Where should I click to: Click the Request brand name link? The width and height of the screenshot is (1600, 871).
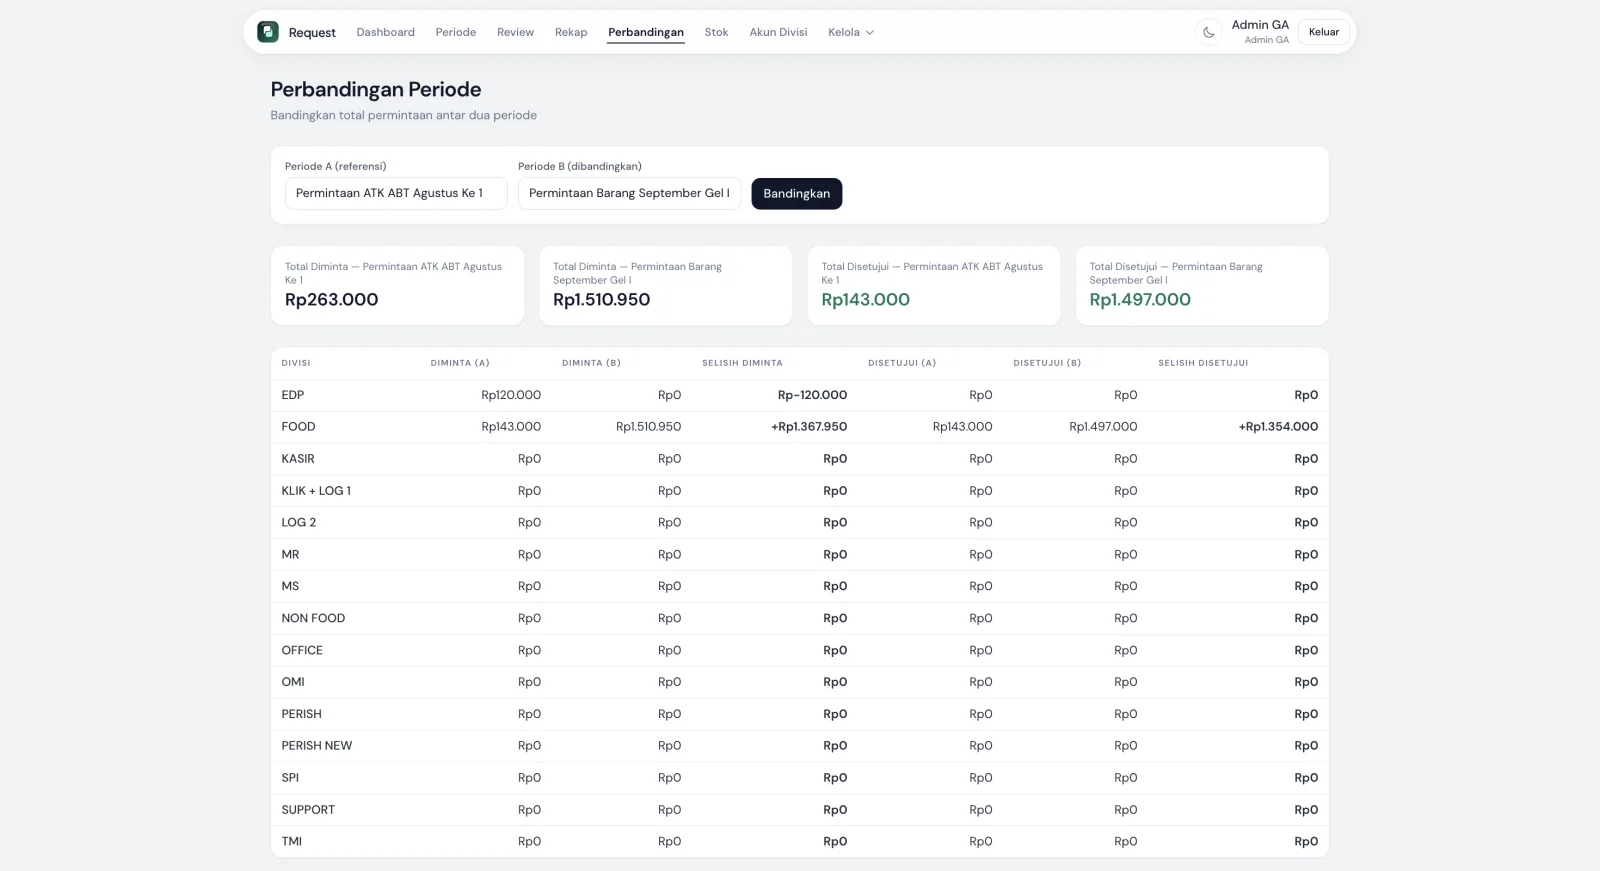[312, 33]
